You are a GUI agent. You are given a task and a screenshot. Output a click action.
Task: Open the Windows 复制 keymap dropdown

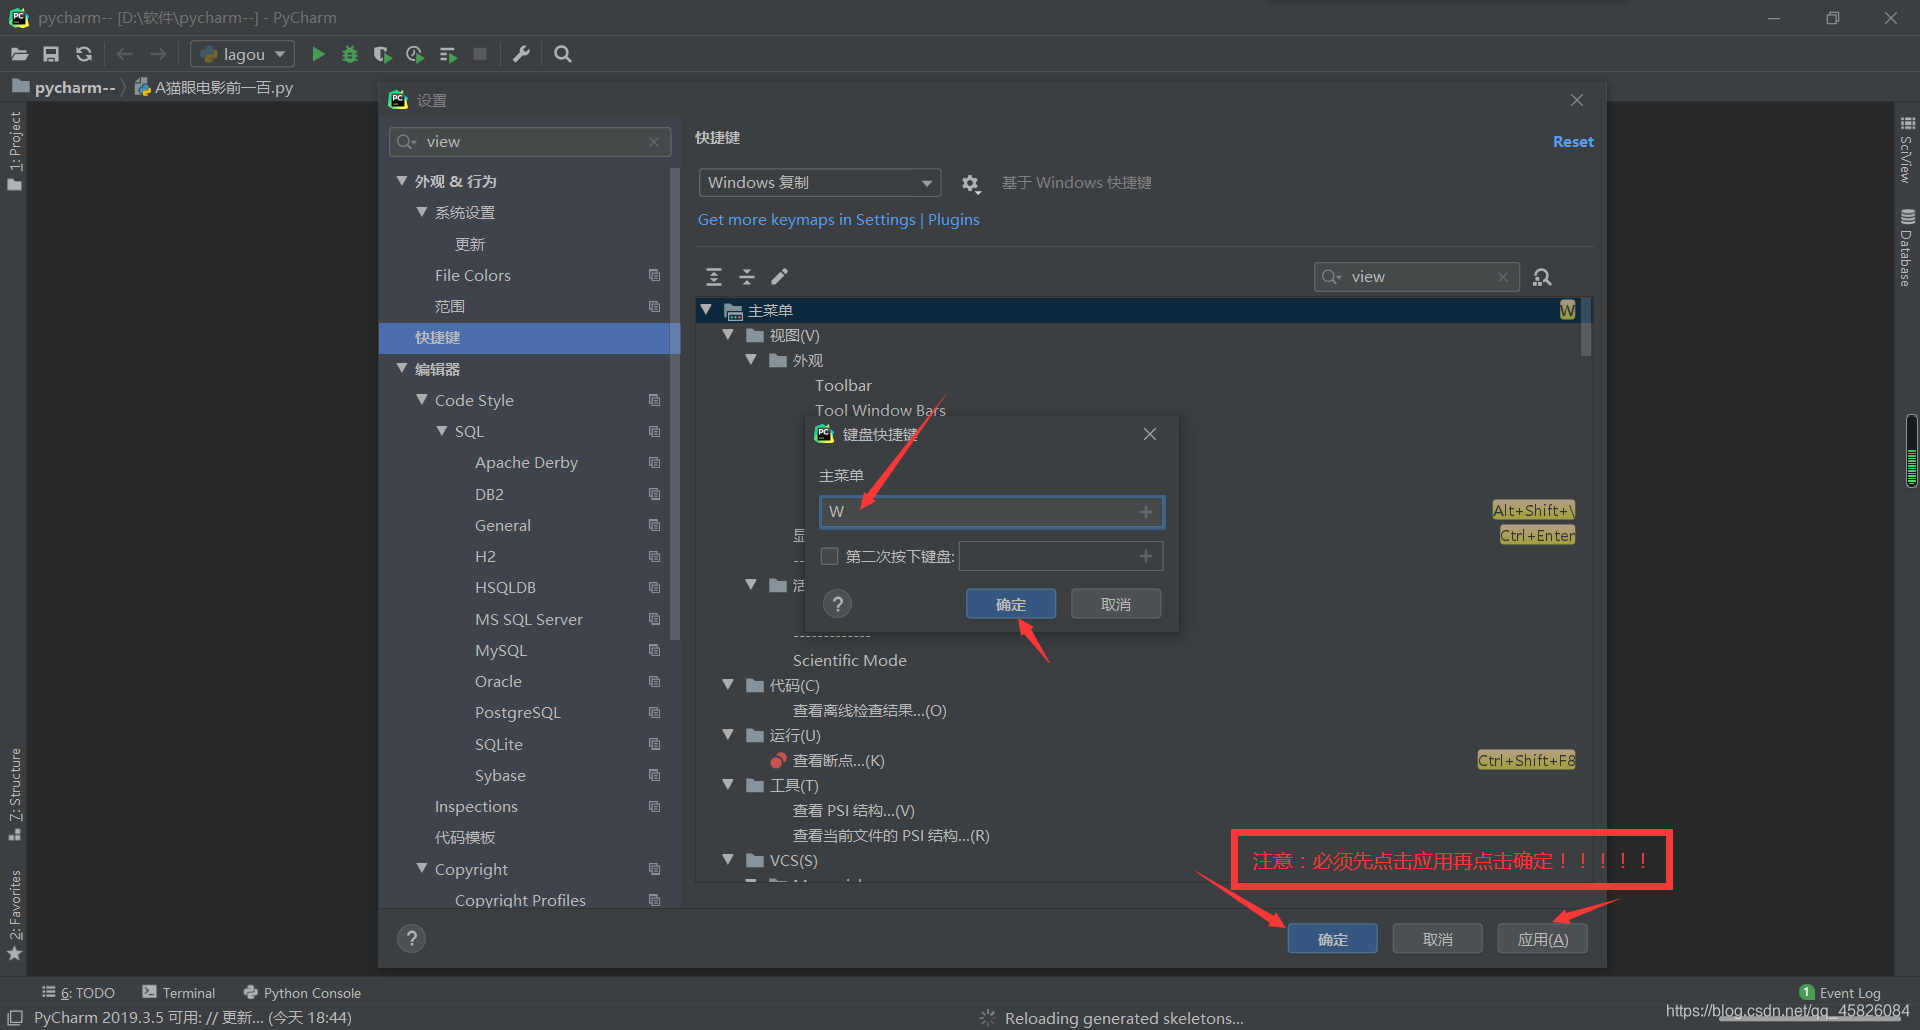[x=820, y=183]
